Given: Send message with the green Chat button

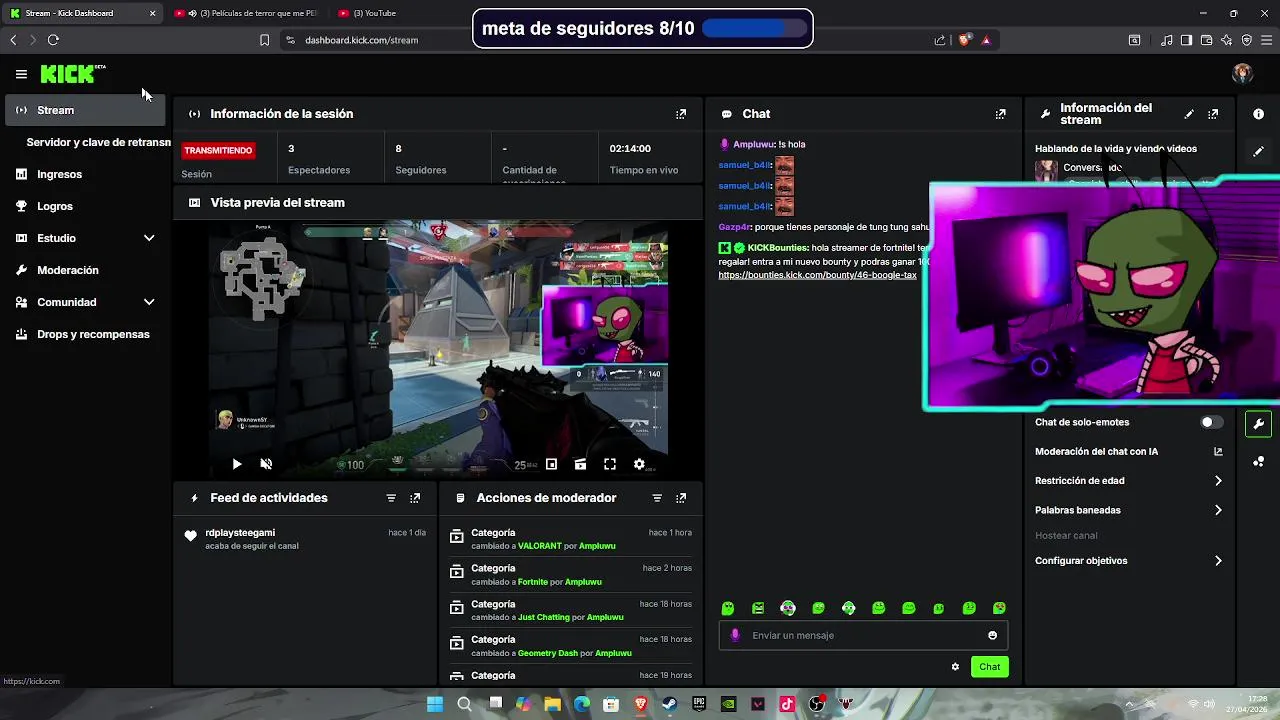Looking at the screenshot, I should click(x=989, y=667).
